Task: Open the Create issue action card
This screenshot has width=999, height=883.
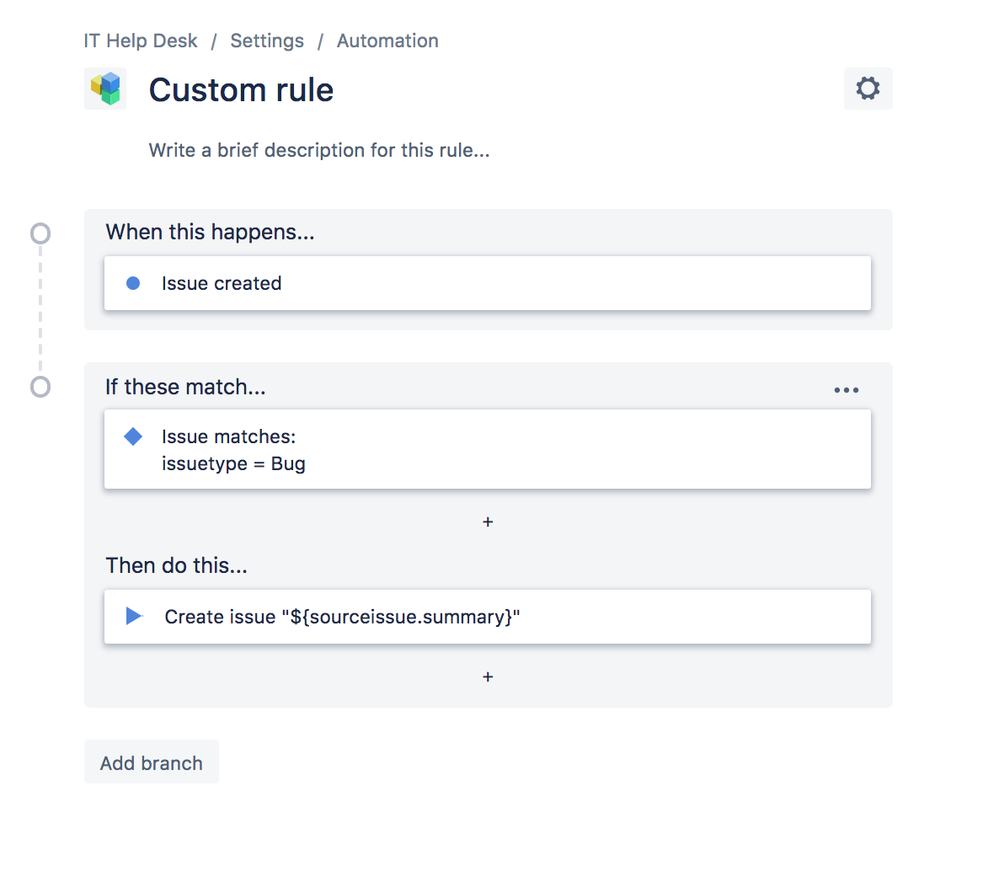Action: coord(487,616)
